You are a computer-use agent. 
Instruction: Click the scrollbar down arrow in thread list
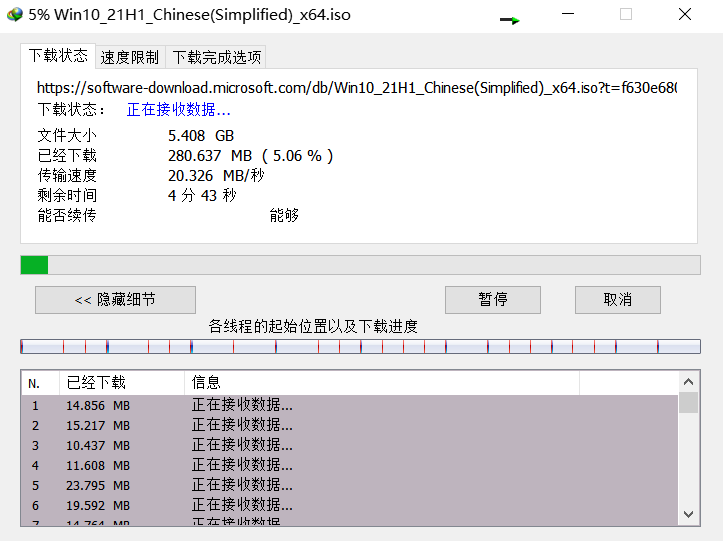pyautogui.click(x=689, y=514)
